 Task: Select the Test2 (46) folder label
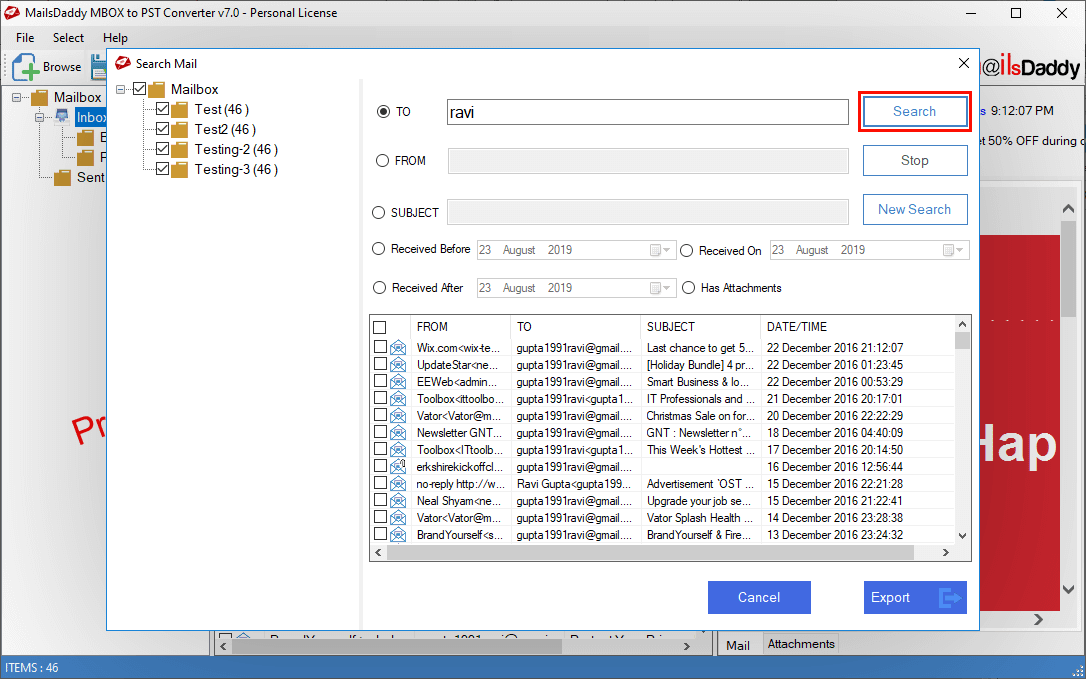point(225,130)
